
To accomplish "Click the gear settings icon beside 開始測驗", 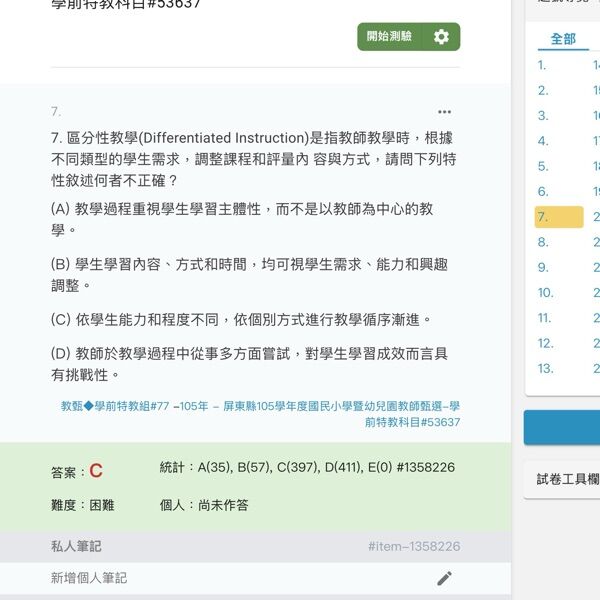I will [x=441, y=37].
